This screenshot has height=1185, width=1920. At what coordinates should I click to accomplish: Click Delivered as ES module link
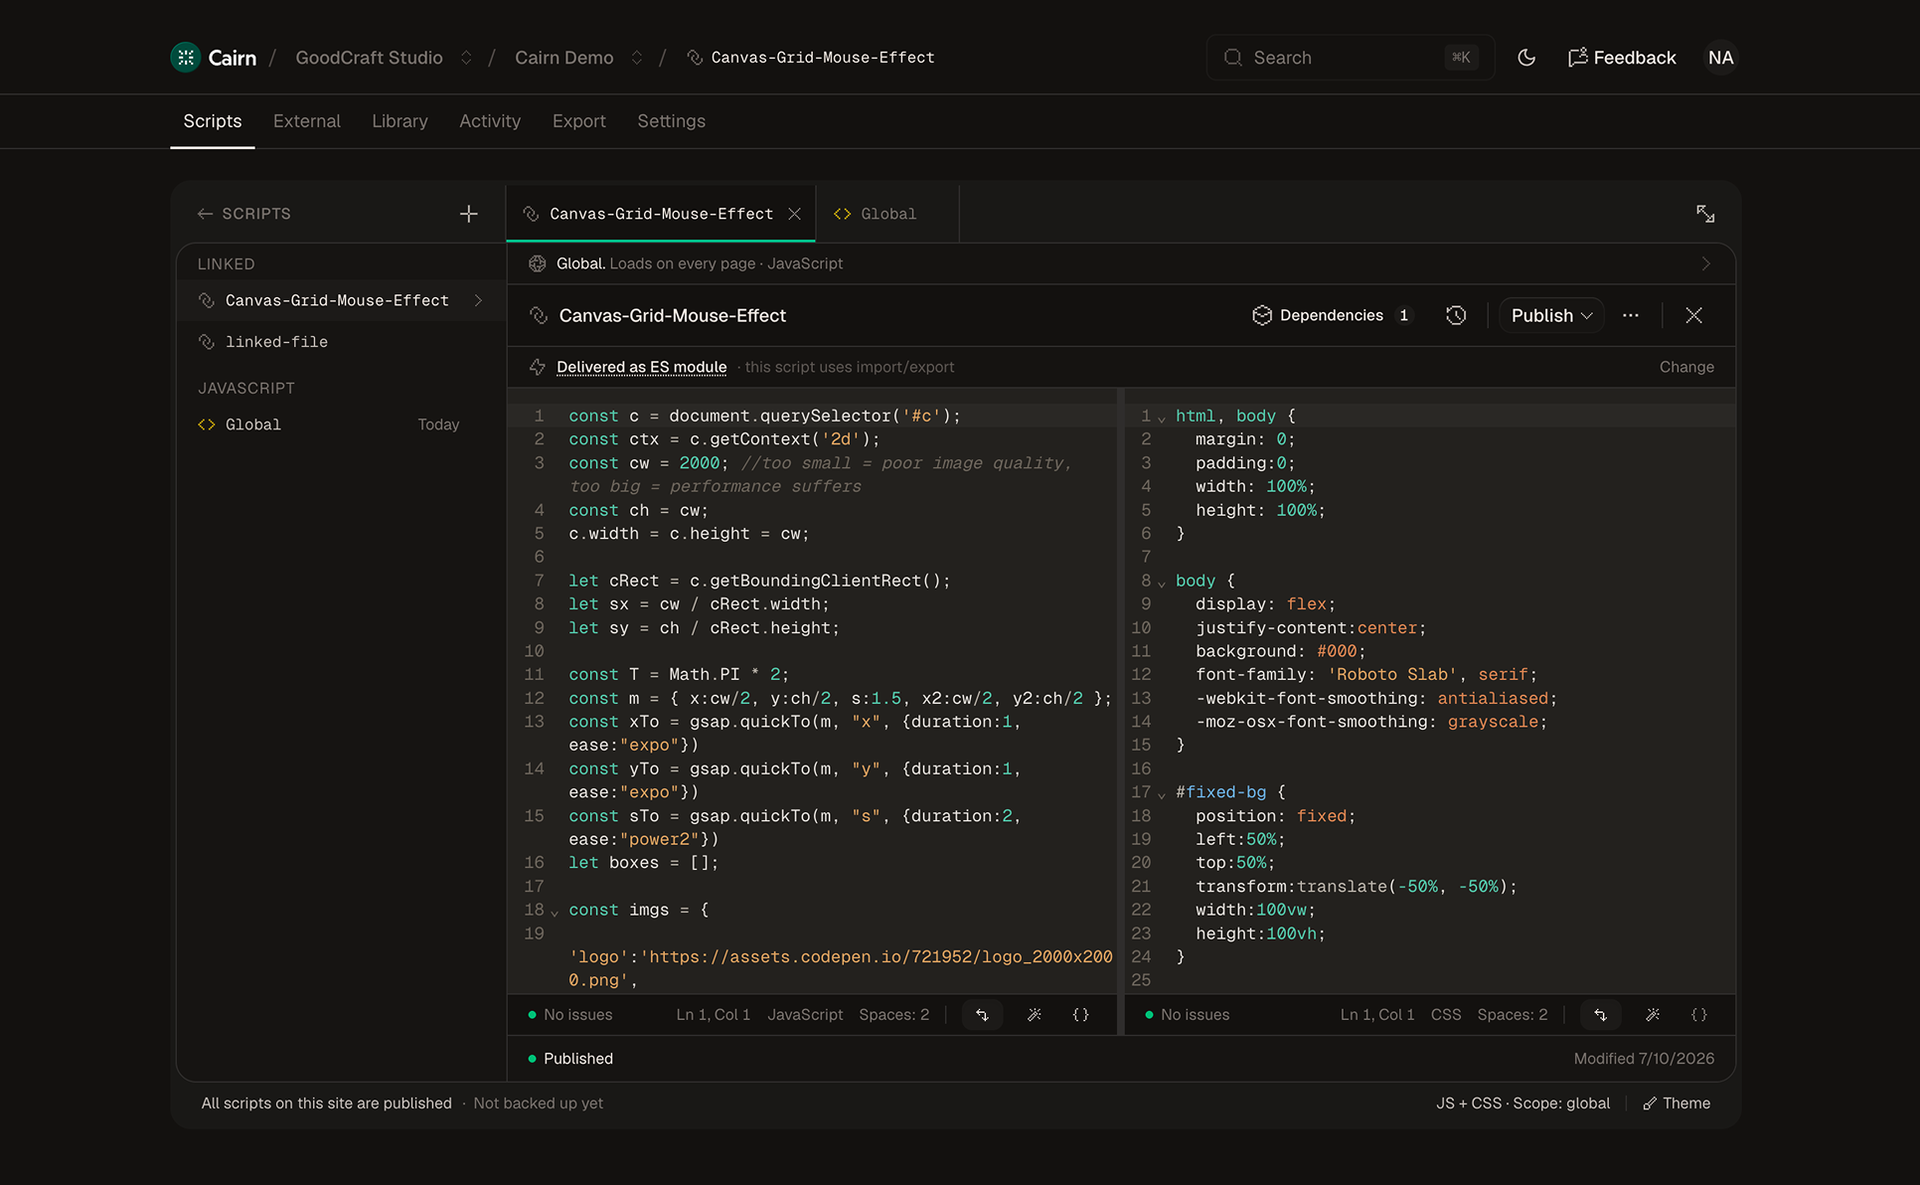tap(641, 367)
